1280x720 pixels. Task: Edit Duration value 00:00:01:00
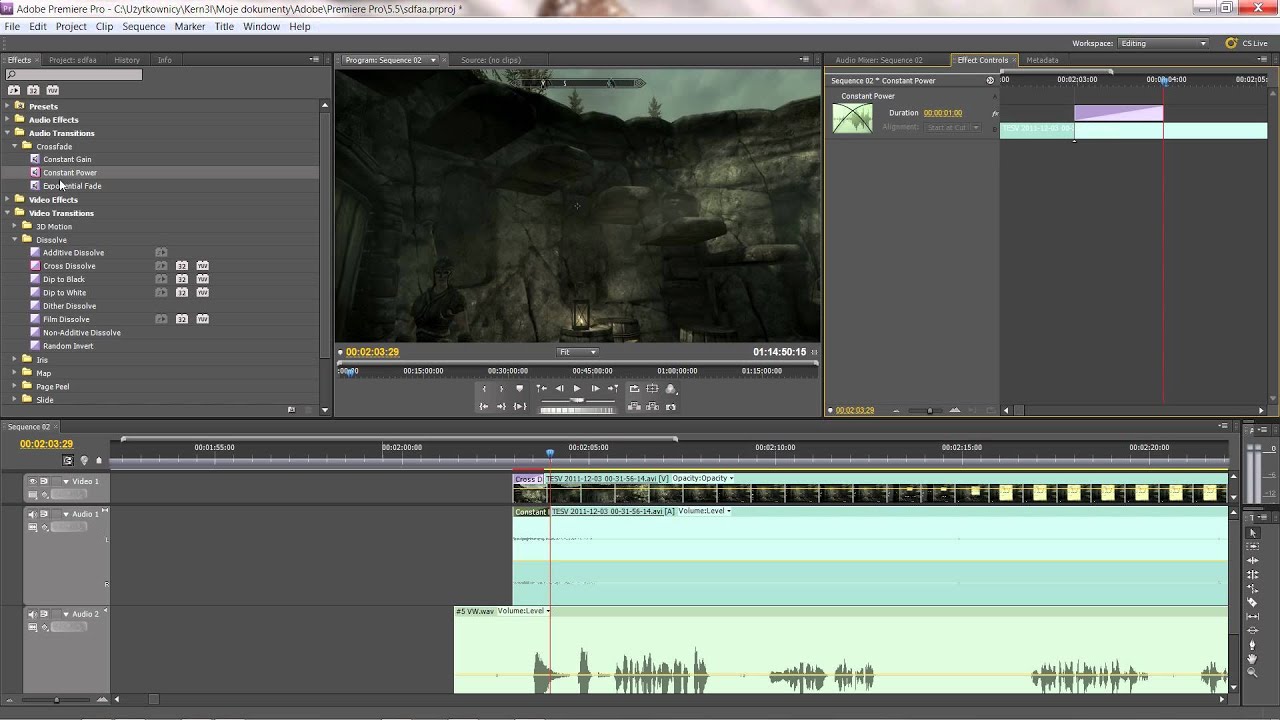pyautogui.click(x=942, y=113)
